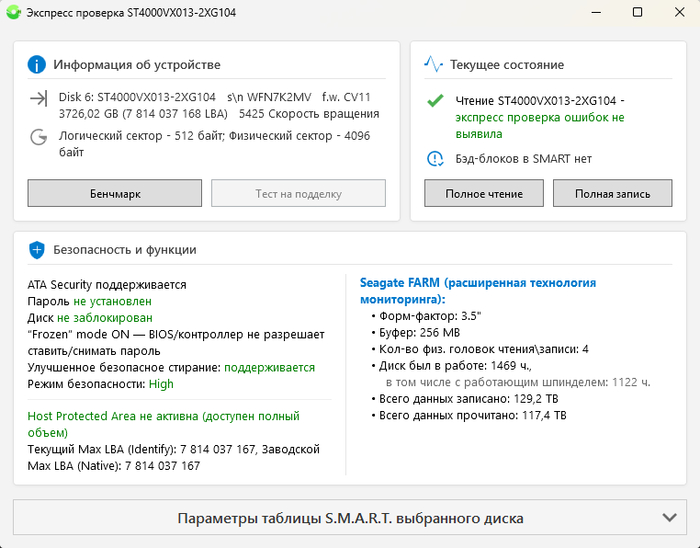The height and width of the screenshot is (548, 700).
Task: Click the rotation icon beside logical sector info
Action: 39,137
